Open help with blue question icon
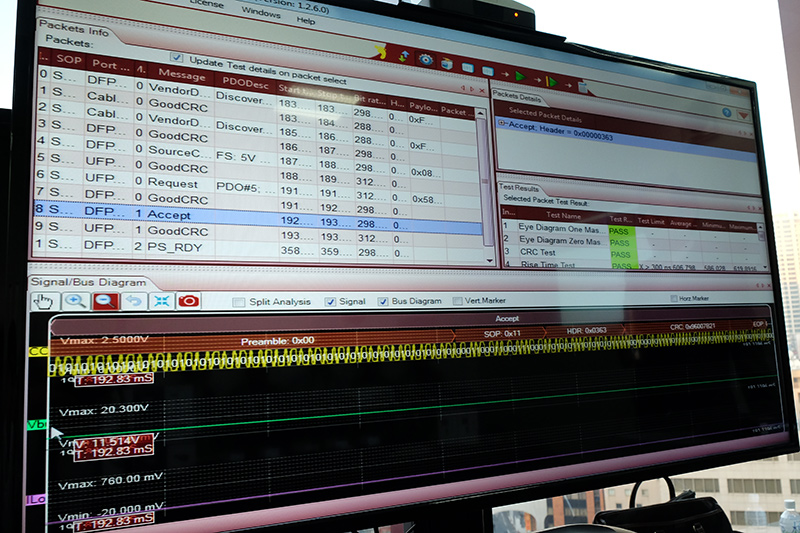Viewport: 800px width, 533px height. [x=727, y=113]
